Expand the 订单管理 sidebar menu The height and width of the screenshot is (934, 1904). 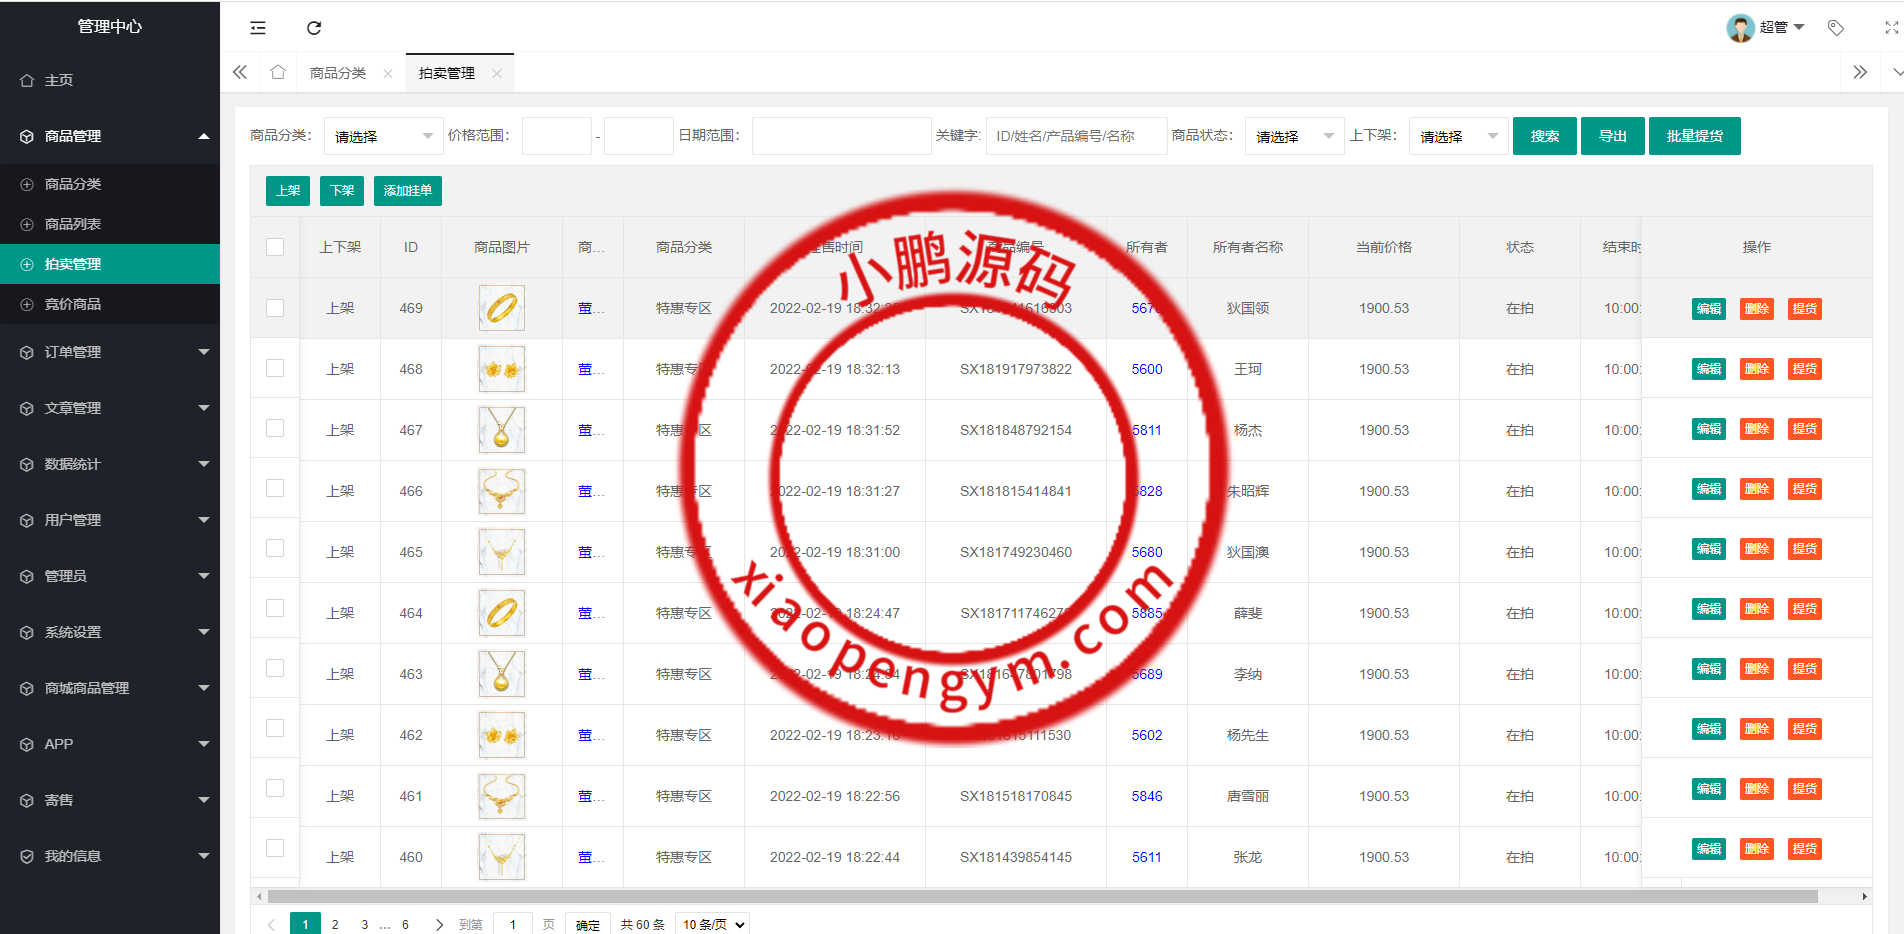pos(110,352)
